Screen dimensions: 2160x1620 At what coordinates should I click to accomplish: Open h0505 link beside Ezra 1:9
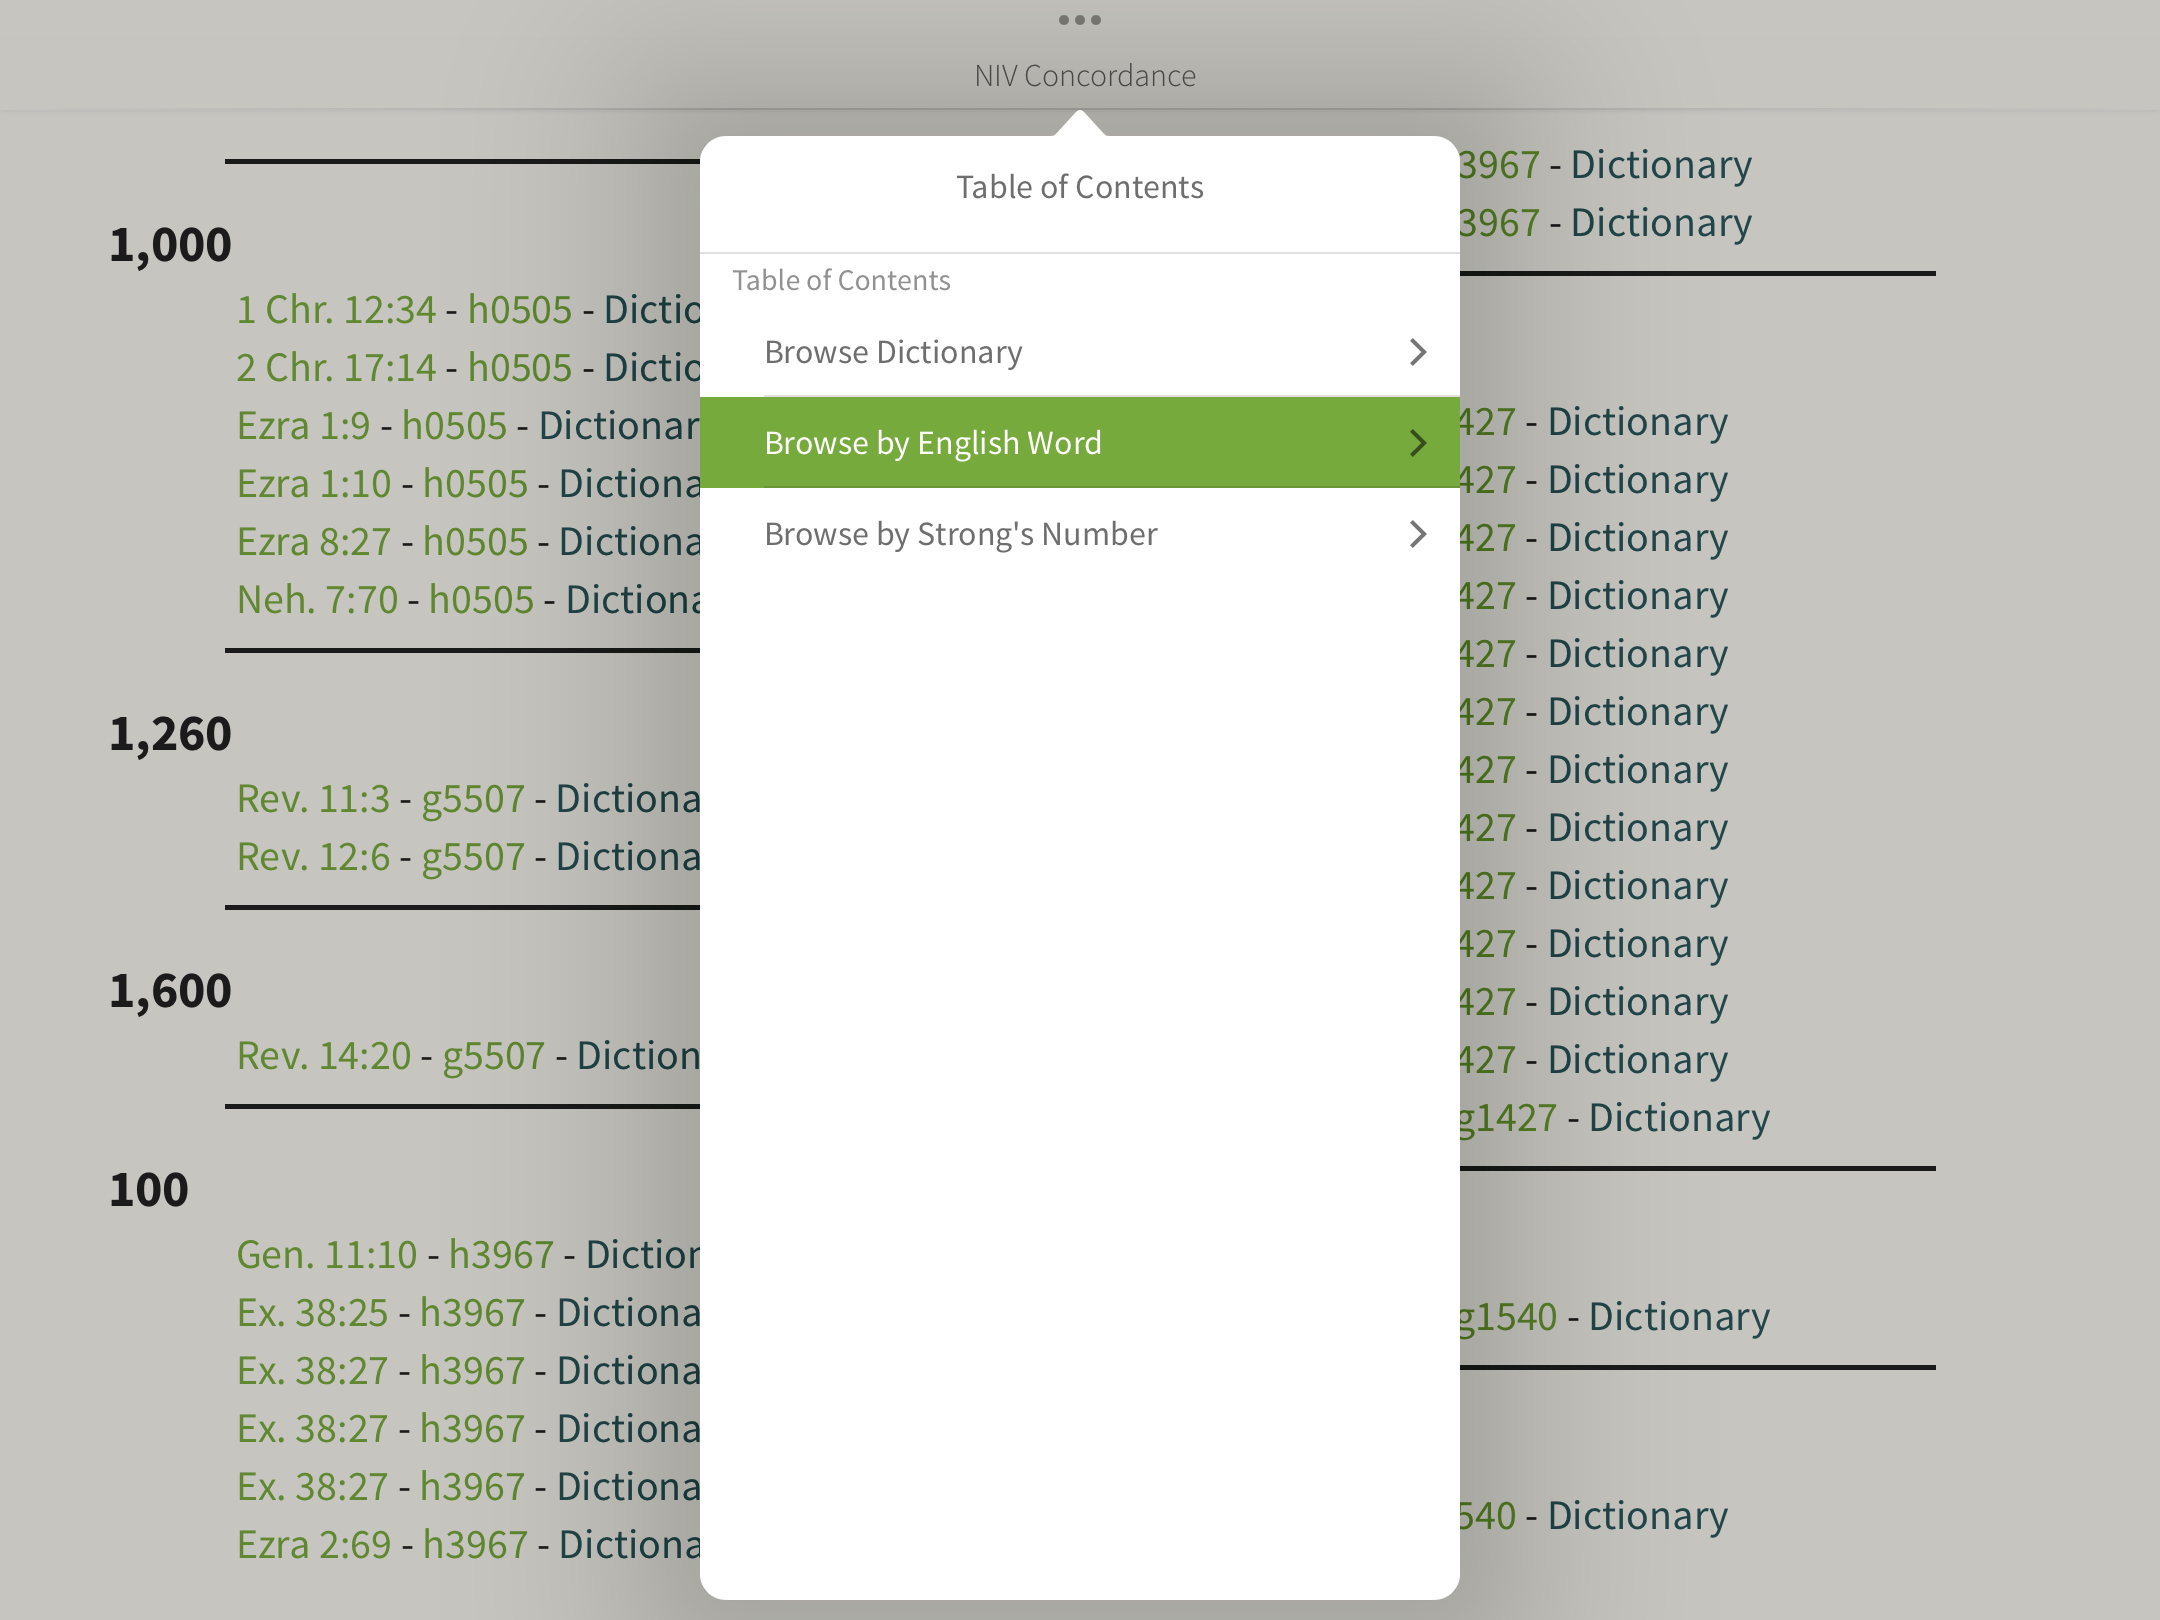(x=454, y=426)
